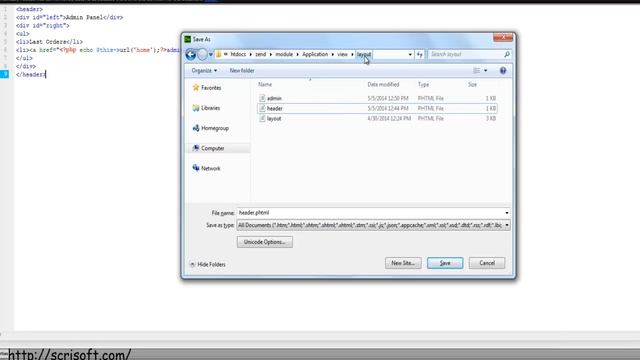The width and height of the screenshot is (640, 360).
Task: Click htdocs in the address breadcrumb
Action: [238, 54]
